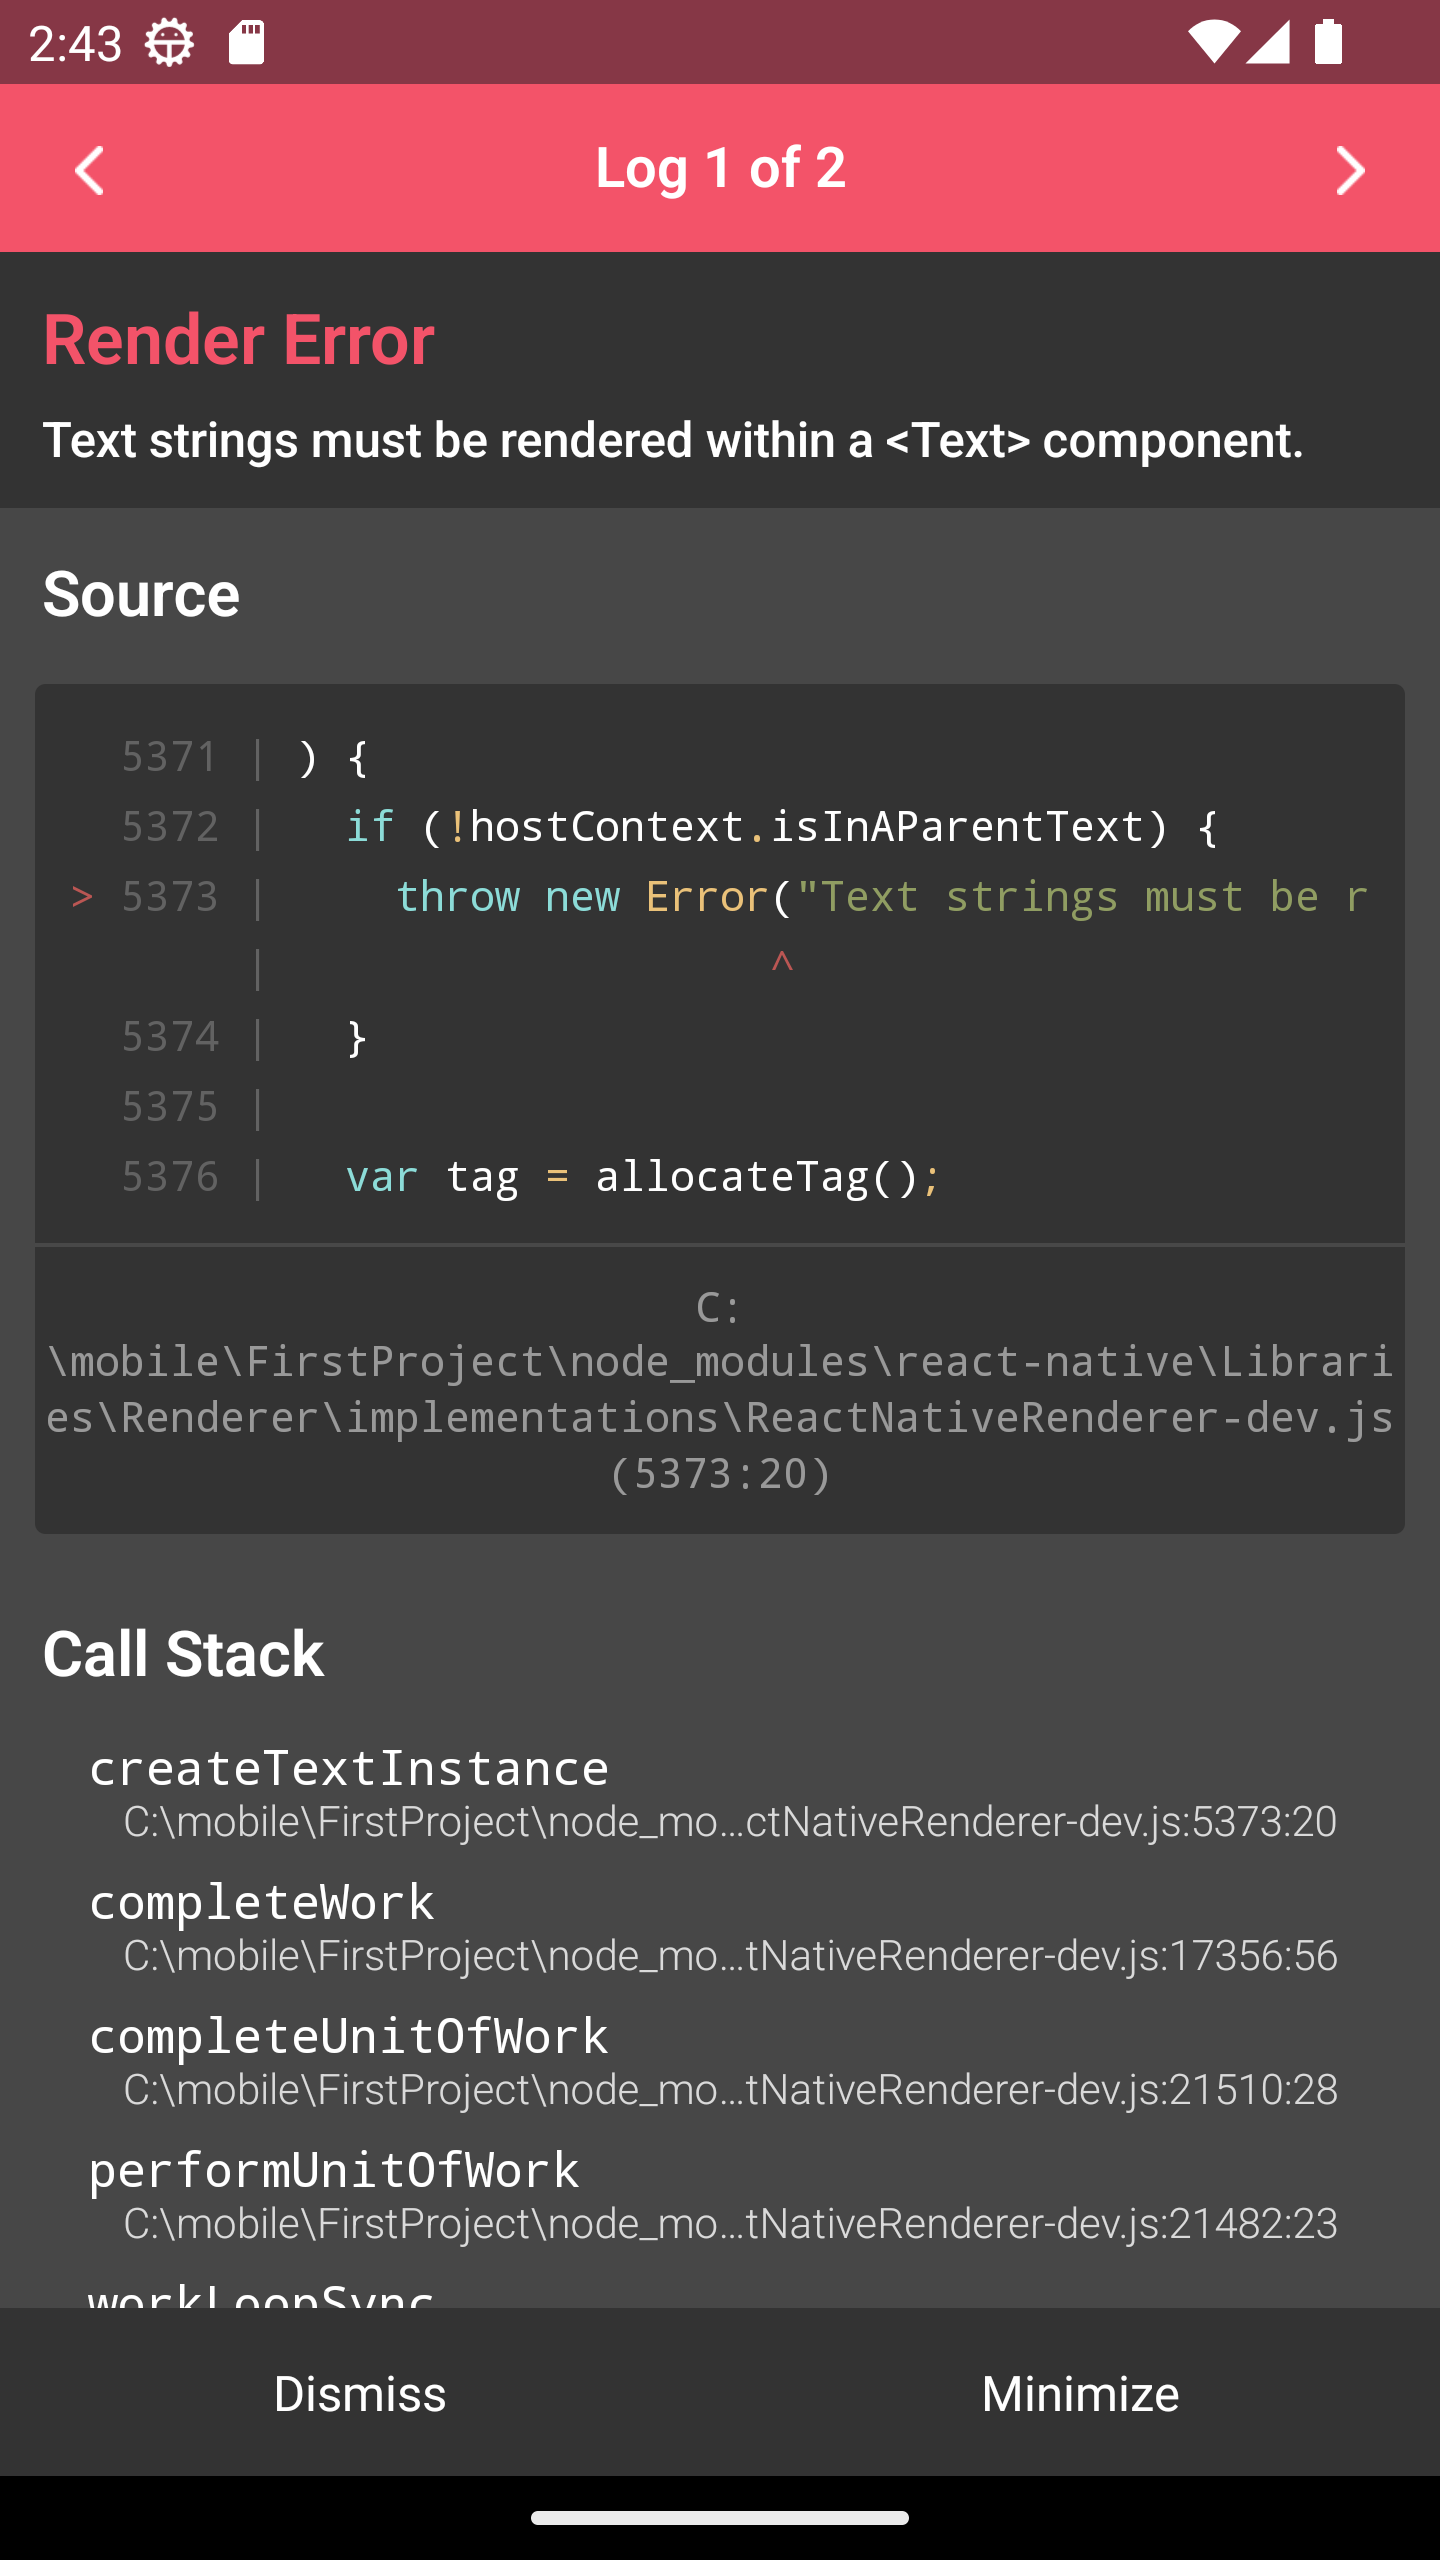1440x2560 pixels.
Task: Tap the source code line 5373
Action: (x=720, y=897)
